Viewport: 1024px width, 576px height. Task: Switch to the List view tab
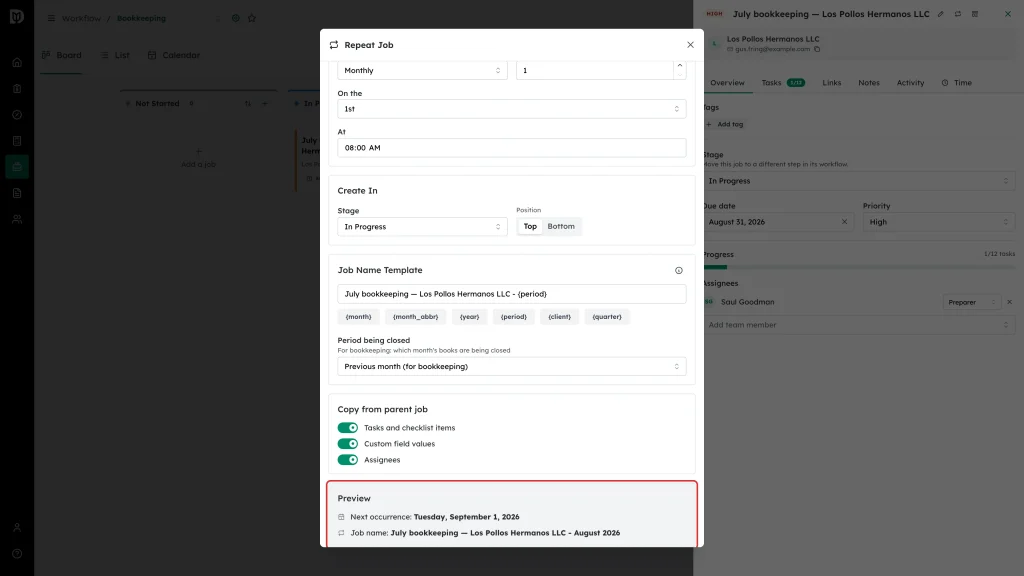click(x=115, y=56)
